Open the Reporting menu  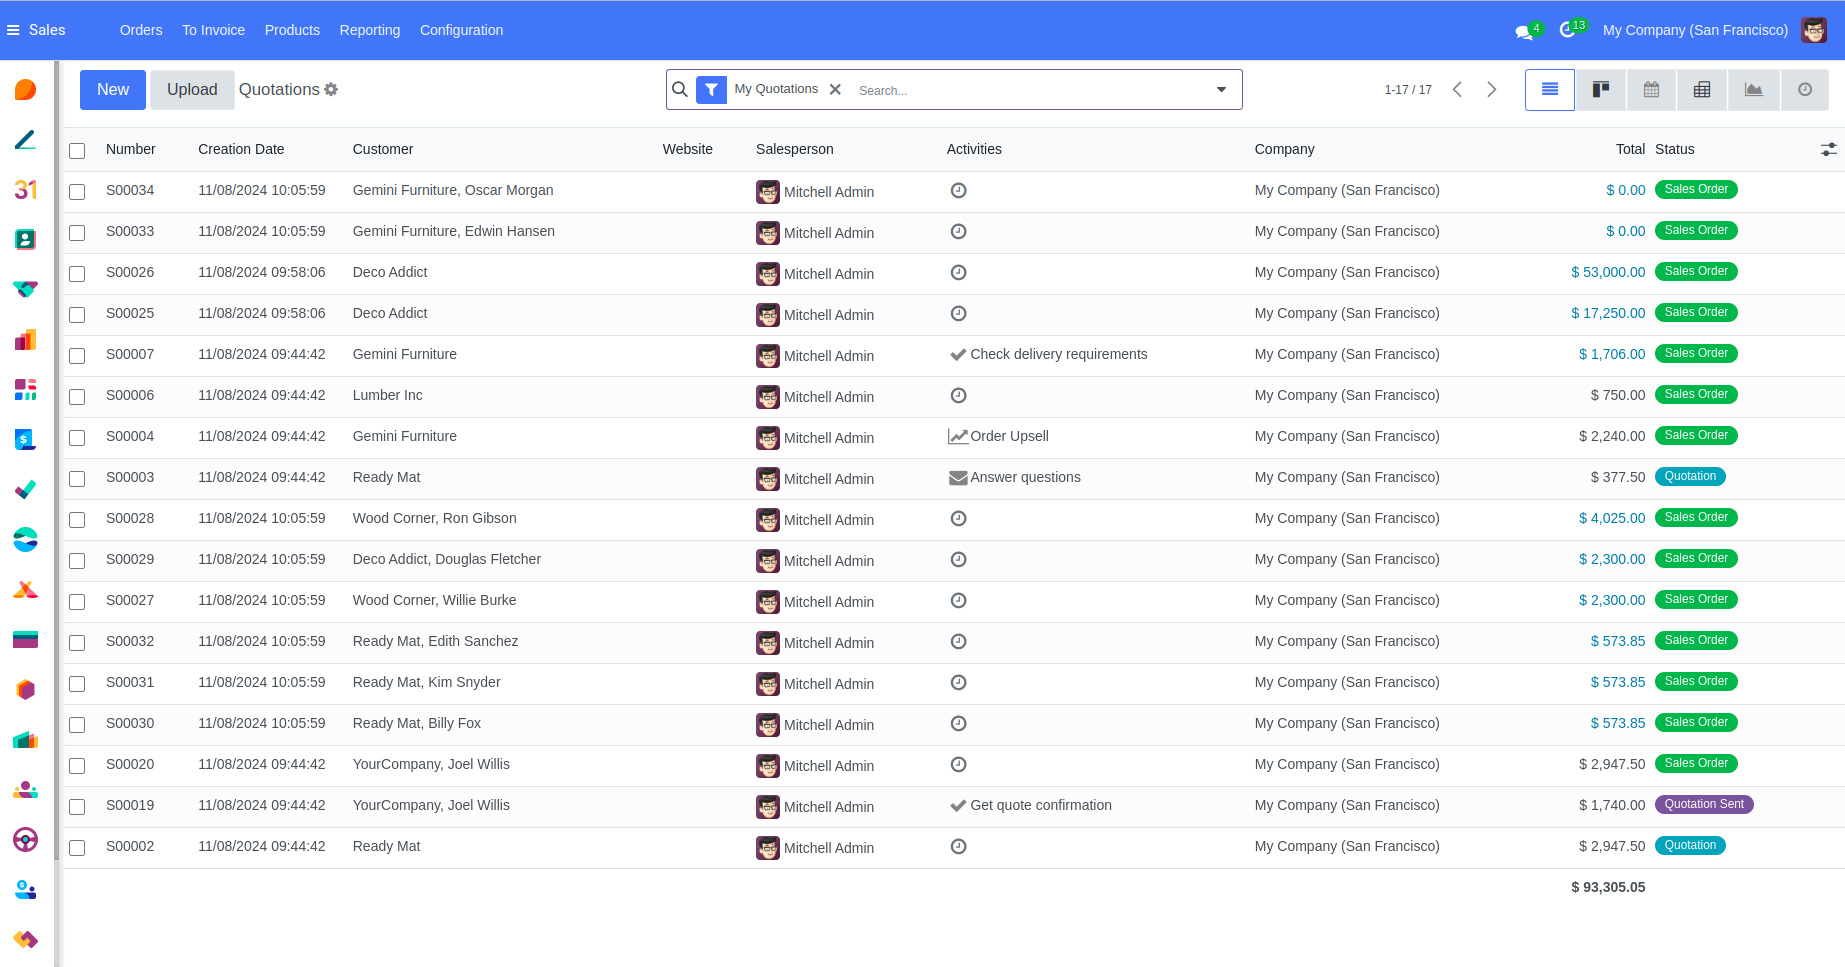pyautogui.click(x=369, y=30)
